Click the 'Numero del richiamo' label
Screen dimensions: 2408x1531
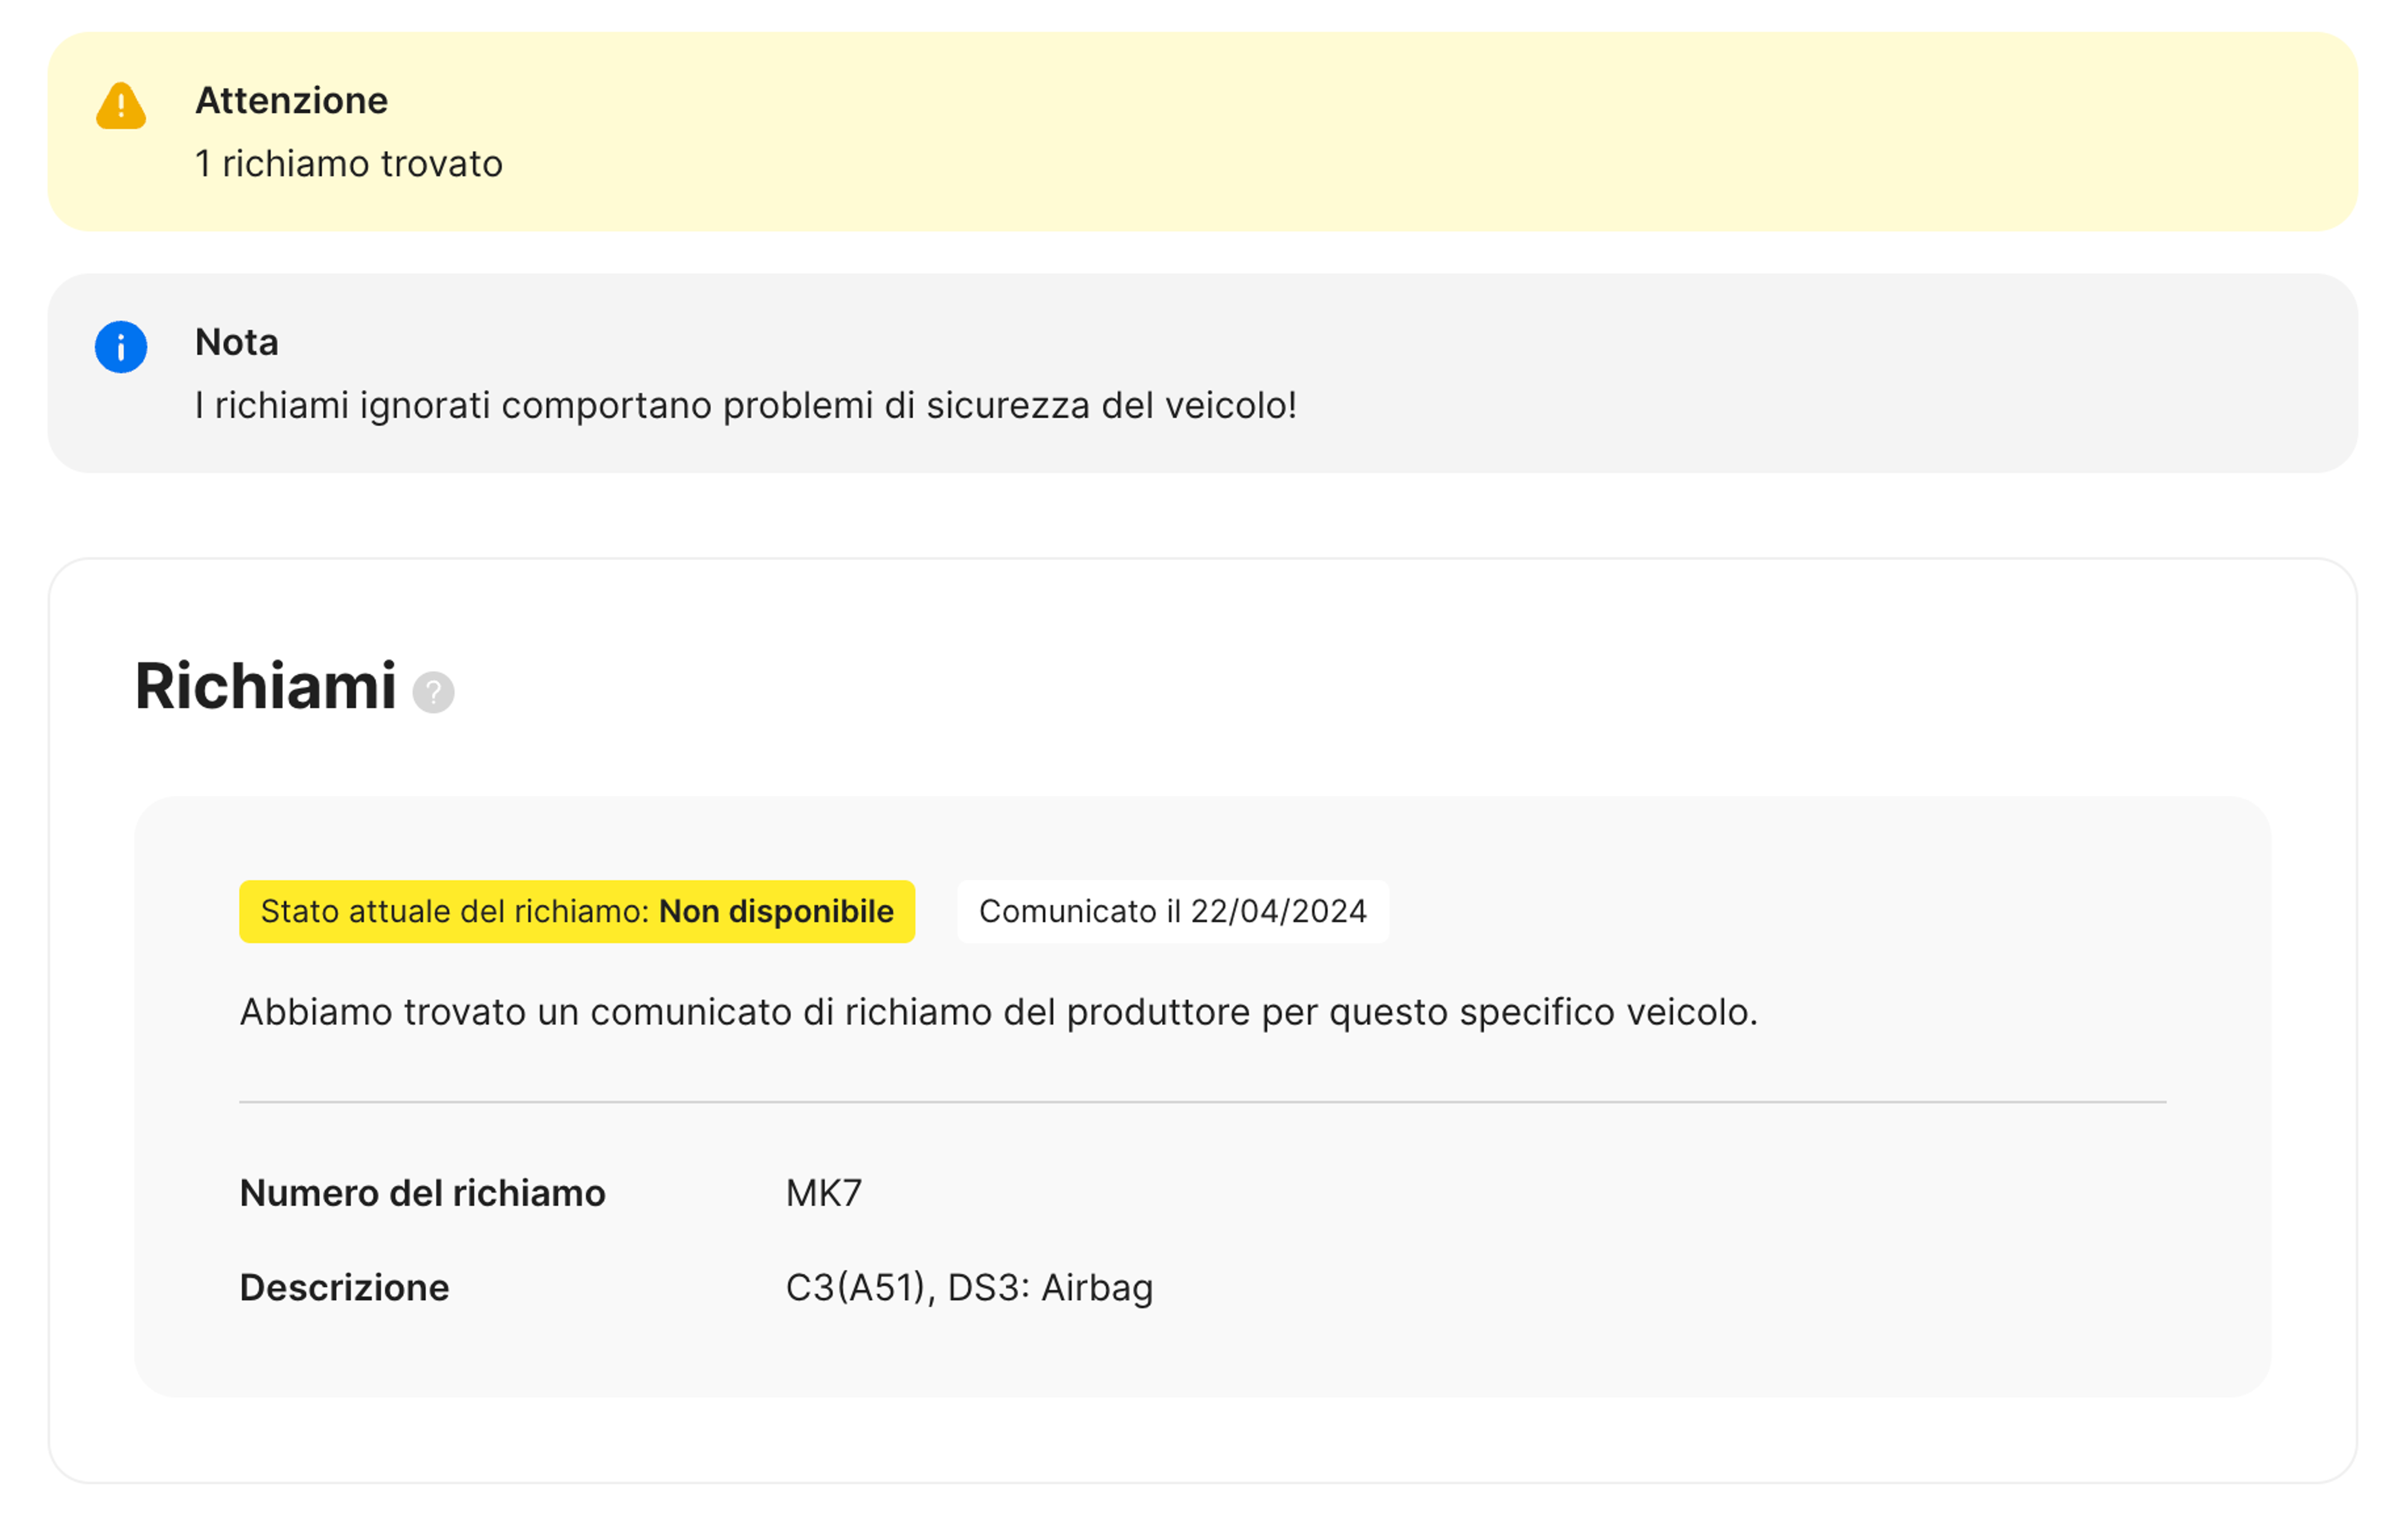coord(422,1193)
